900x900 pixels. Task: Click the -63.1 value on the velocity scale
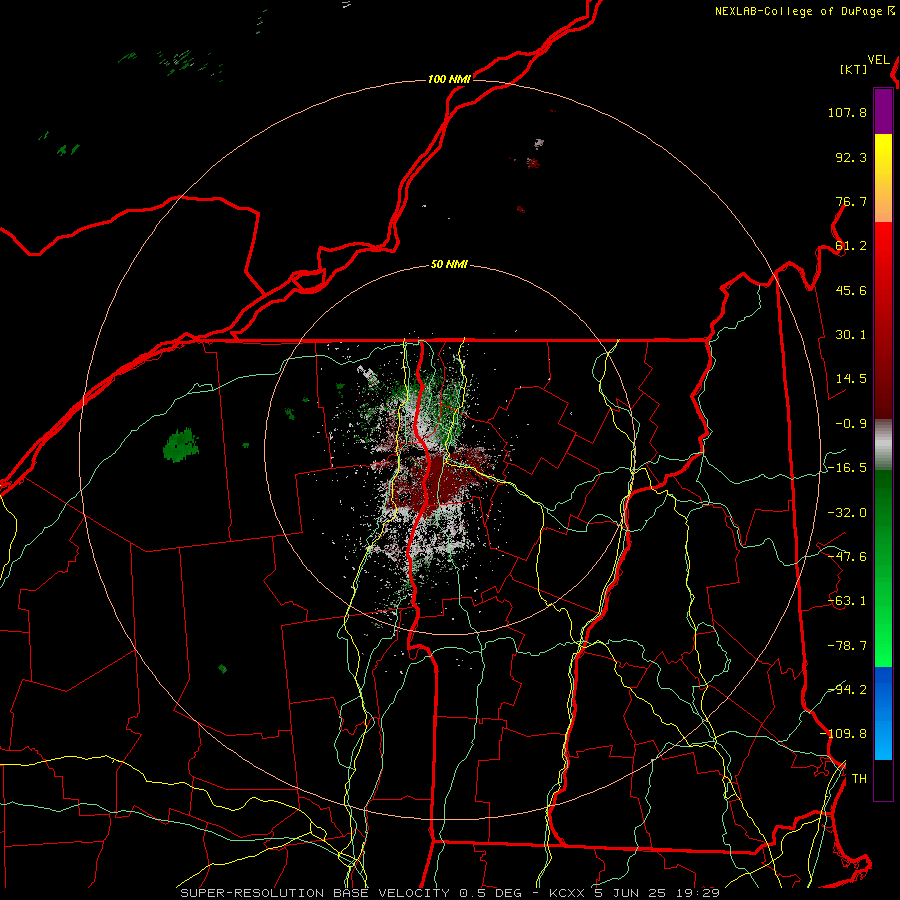(847, 601)
